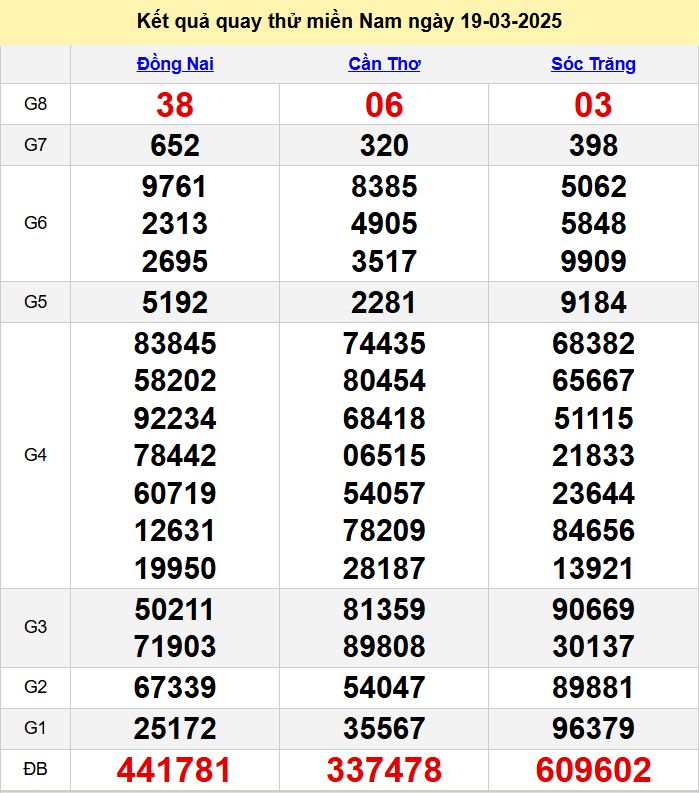The height and width of the screenshot is (793, 699).
Task: Click G4 number 78442
Action: click(x=175, y=456)
